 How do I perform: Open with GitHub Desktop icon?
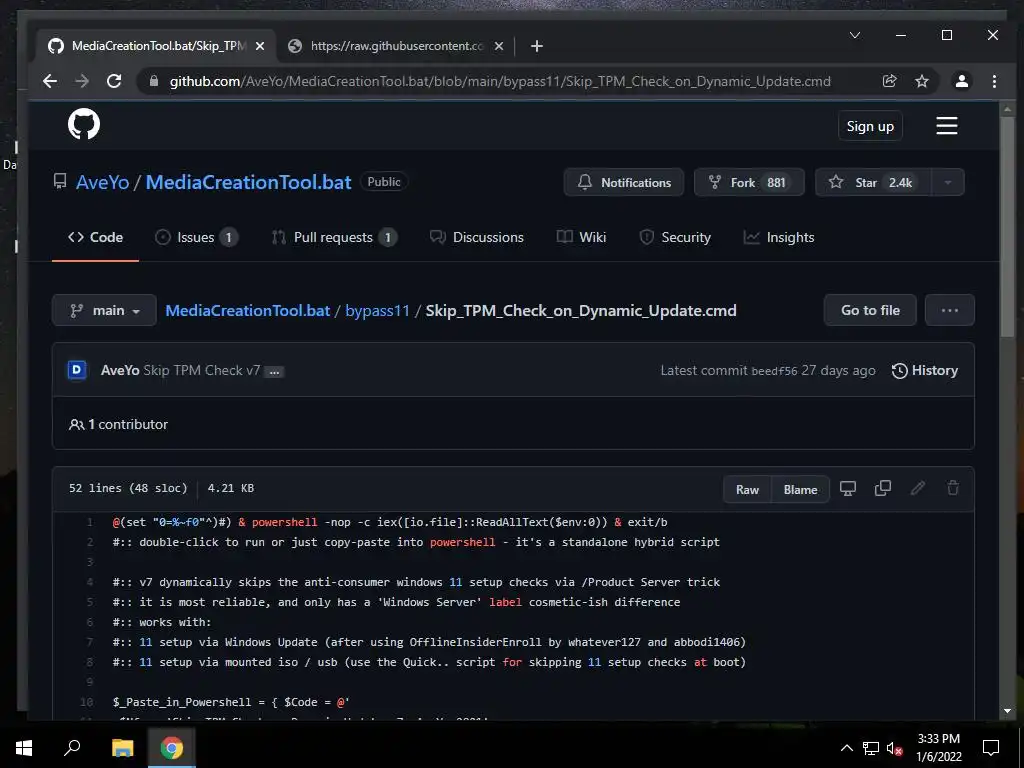848,488
